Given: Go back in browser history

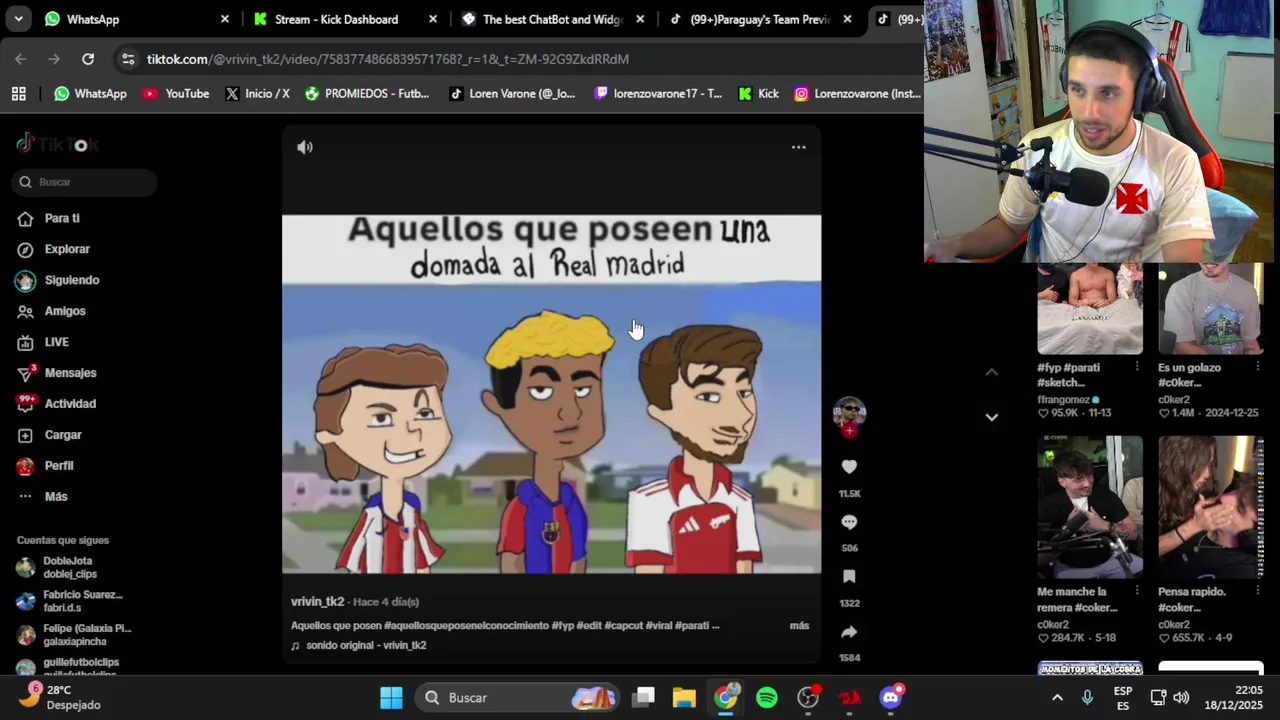Looking at the screenshot, I should (21, 59).
